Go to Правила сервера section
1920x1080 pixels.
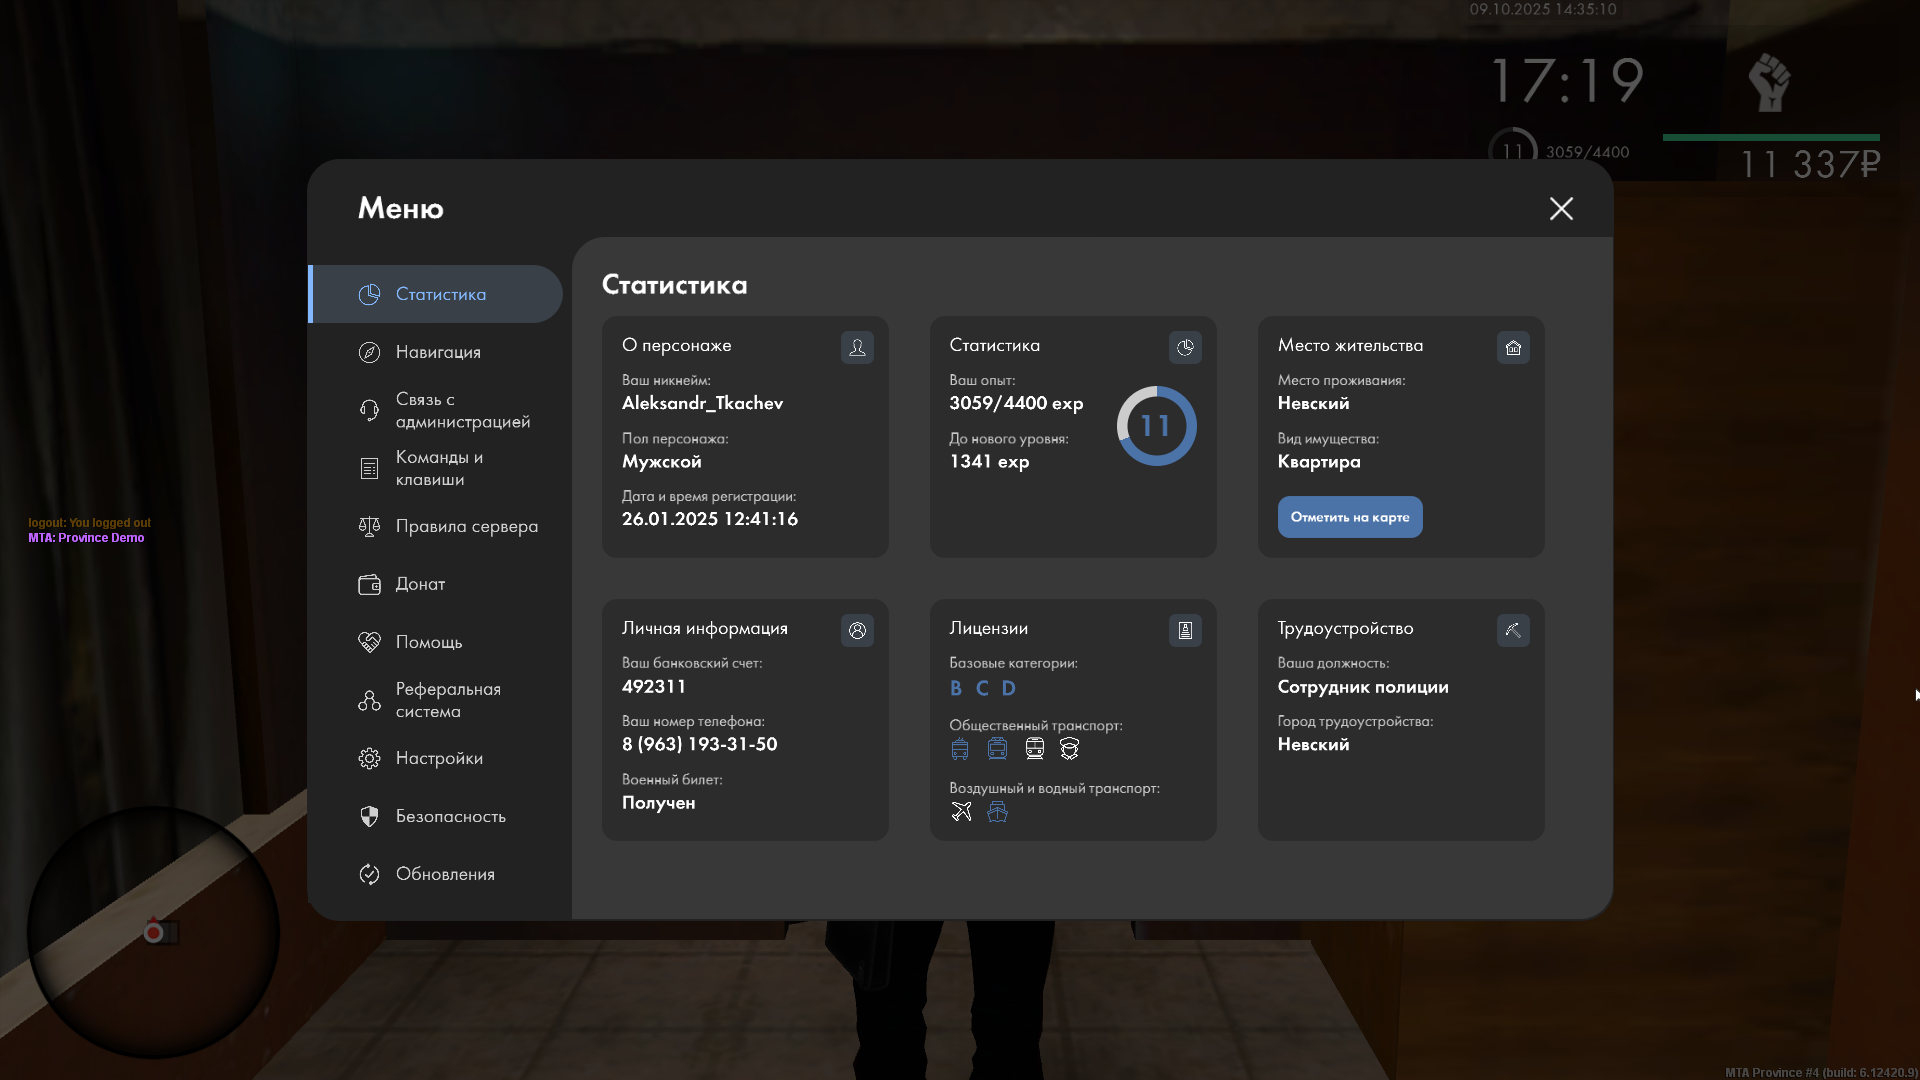click(x=465, y=526)
